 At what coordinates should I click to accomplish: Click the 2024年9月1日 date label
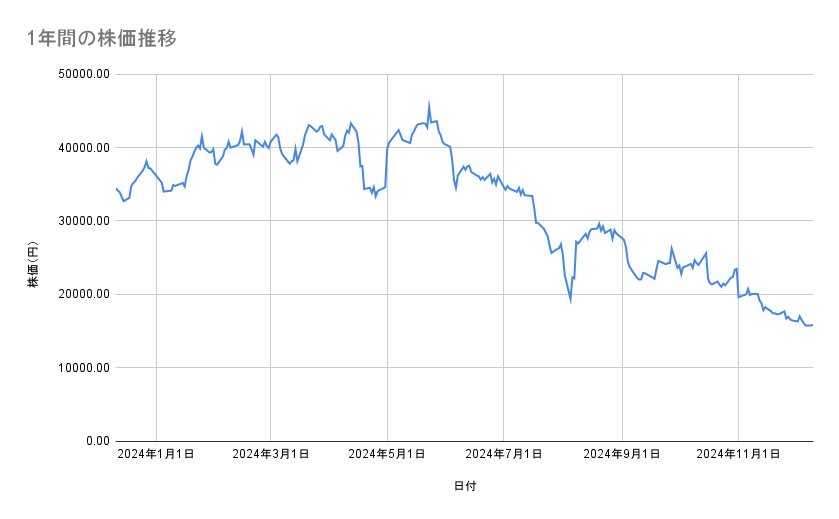coord(622,454)
